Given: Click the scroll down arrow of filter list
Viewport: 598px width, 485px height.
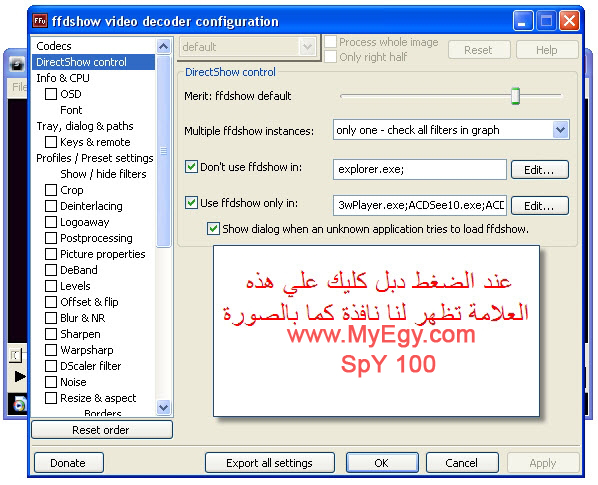Looking at the screenshot, I should pos(164,407).
